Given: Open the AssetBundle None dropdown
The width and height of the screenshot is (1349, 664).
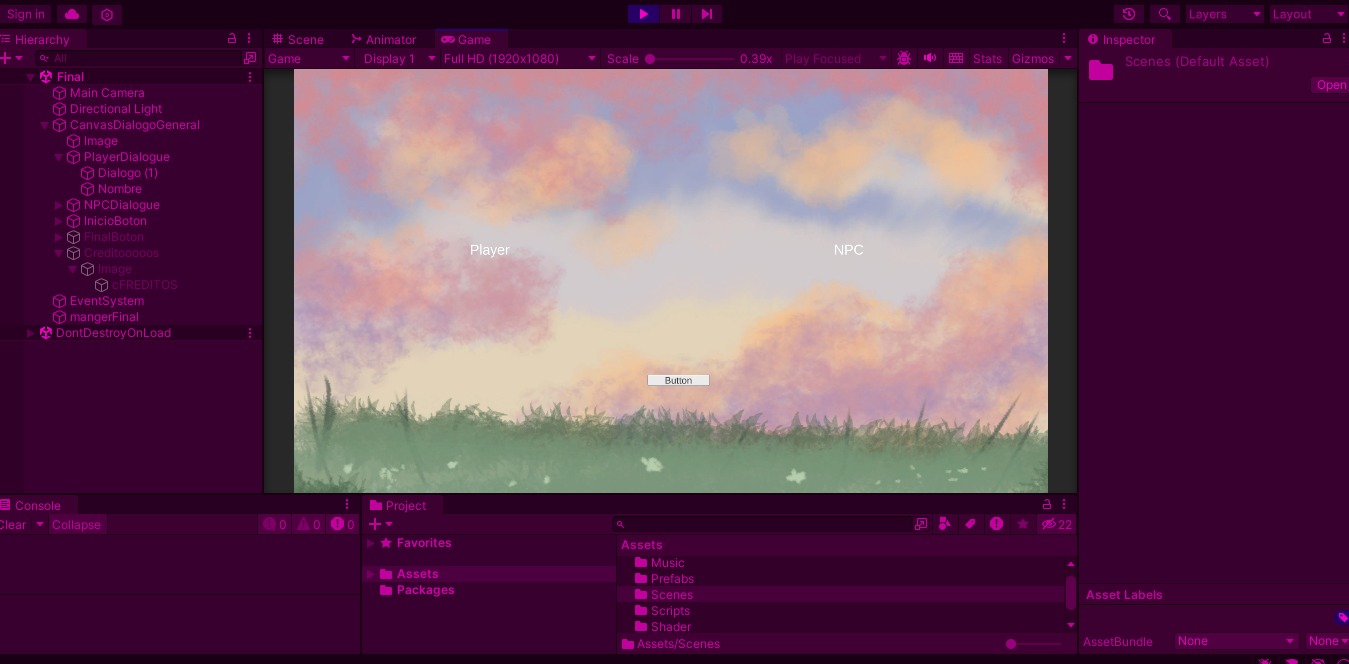Looking at the screenshot, I should click(x=1236, y=641).
